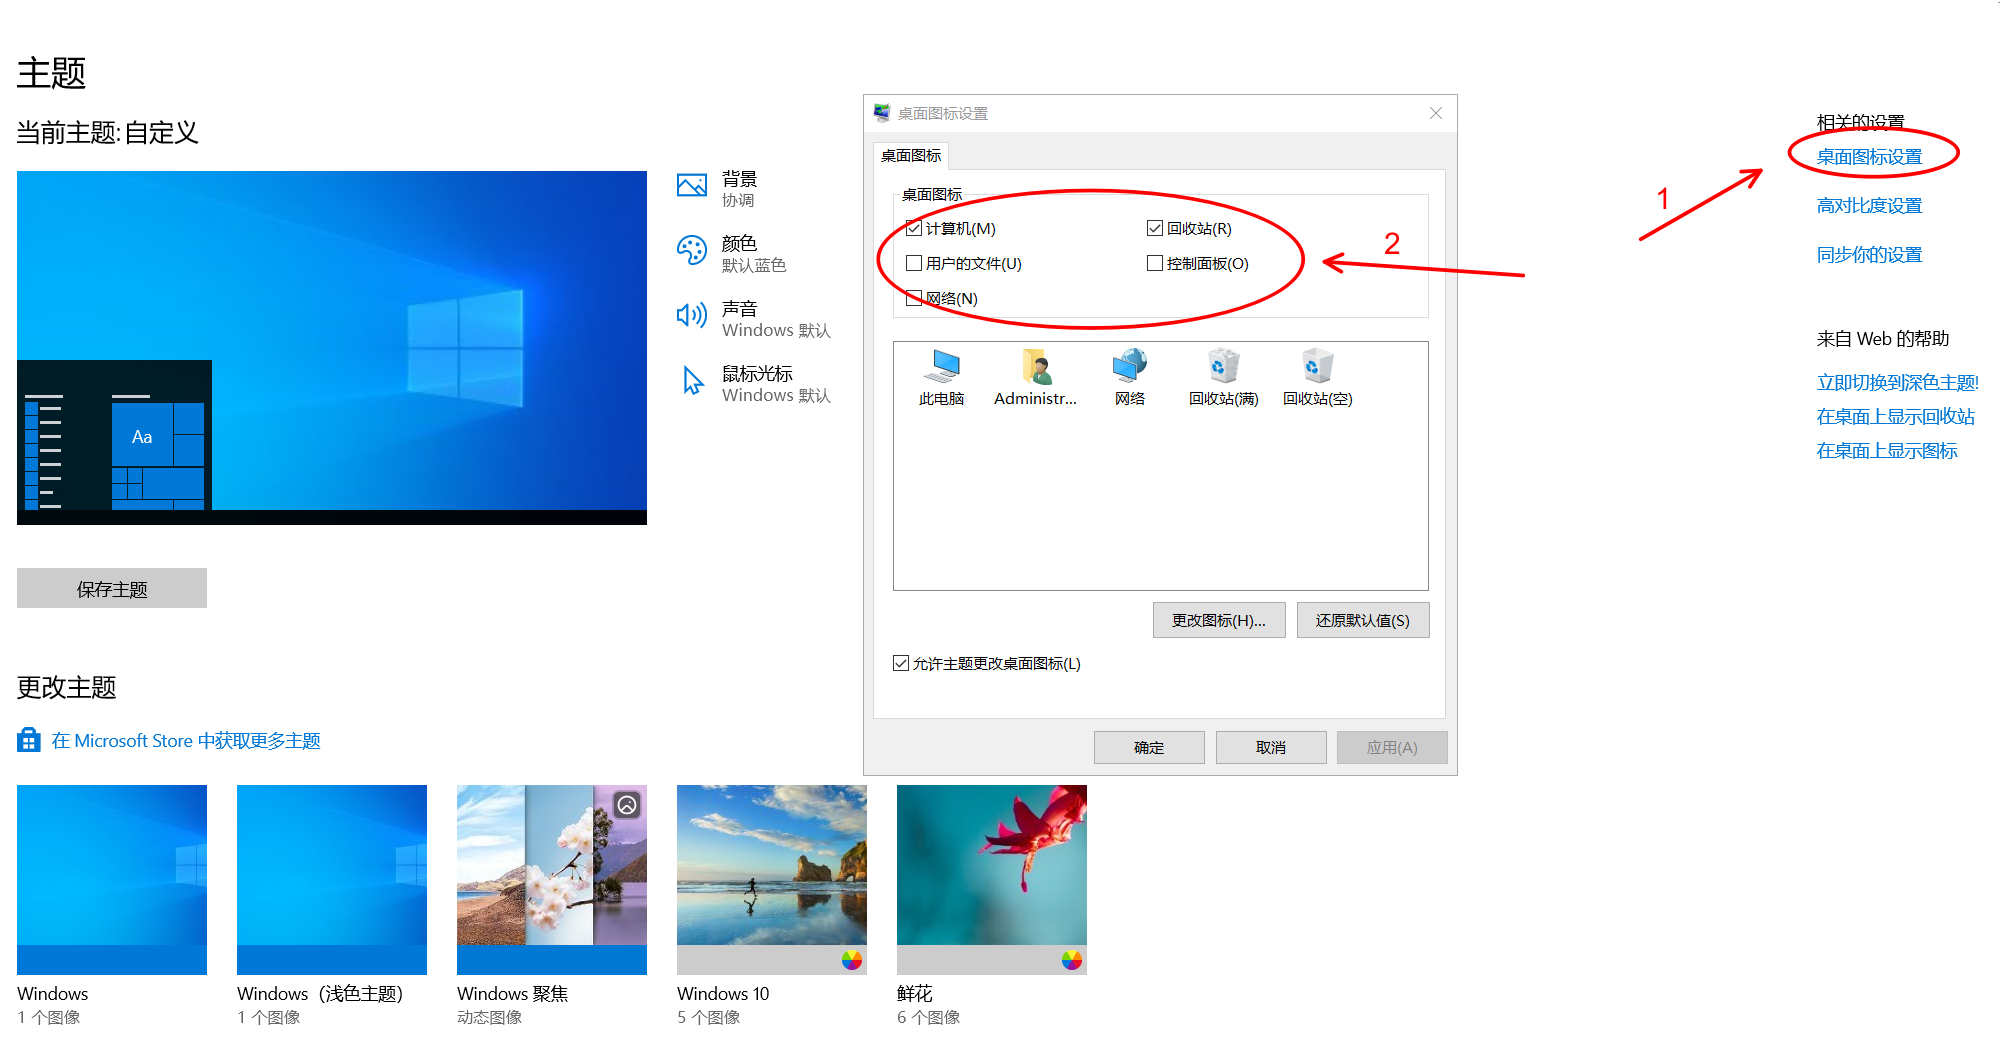Open 鼠标光标 settings via the cursor icon
The image size is (2000, 1046).
pos(691,381)
